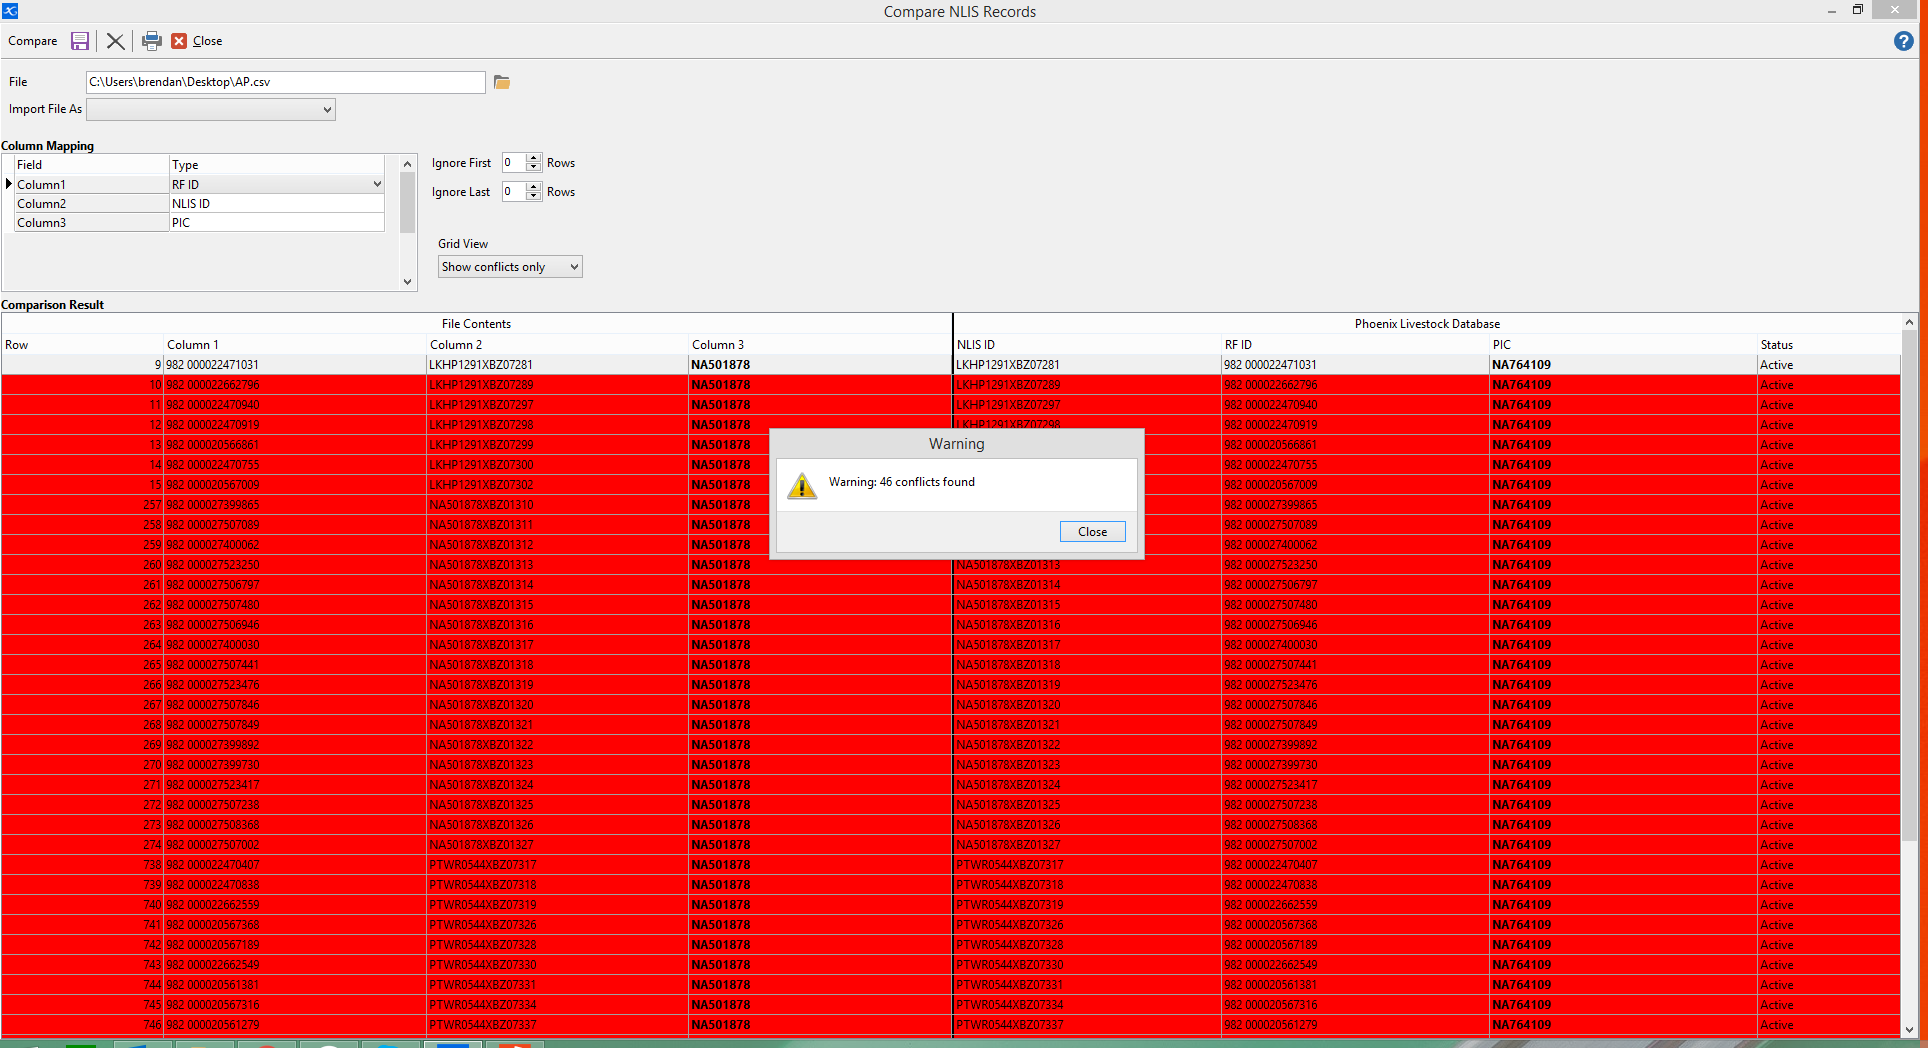This screenshot has height=1048, width=1928.
Task: Click row 746 cell 982 000020561279 in File Contents
Action: pyautogui.click(x=295, y=1025)
